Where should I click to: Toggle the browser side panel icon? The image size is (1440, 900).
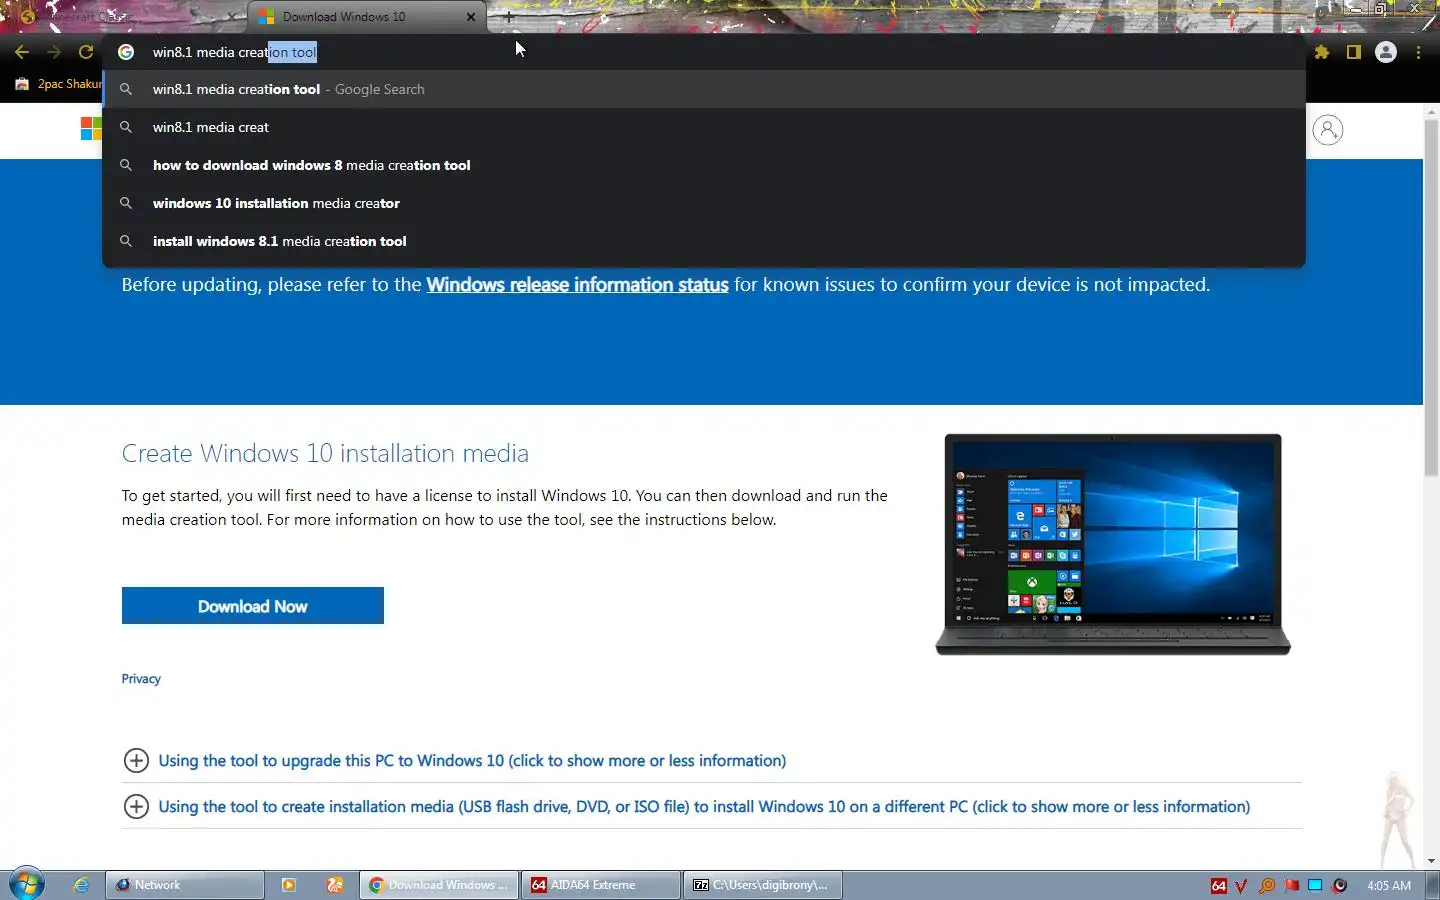[x=1354, y=52]
